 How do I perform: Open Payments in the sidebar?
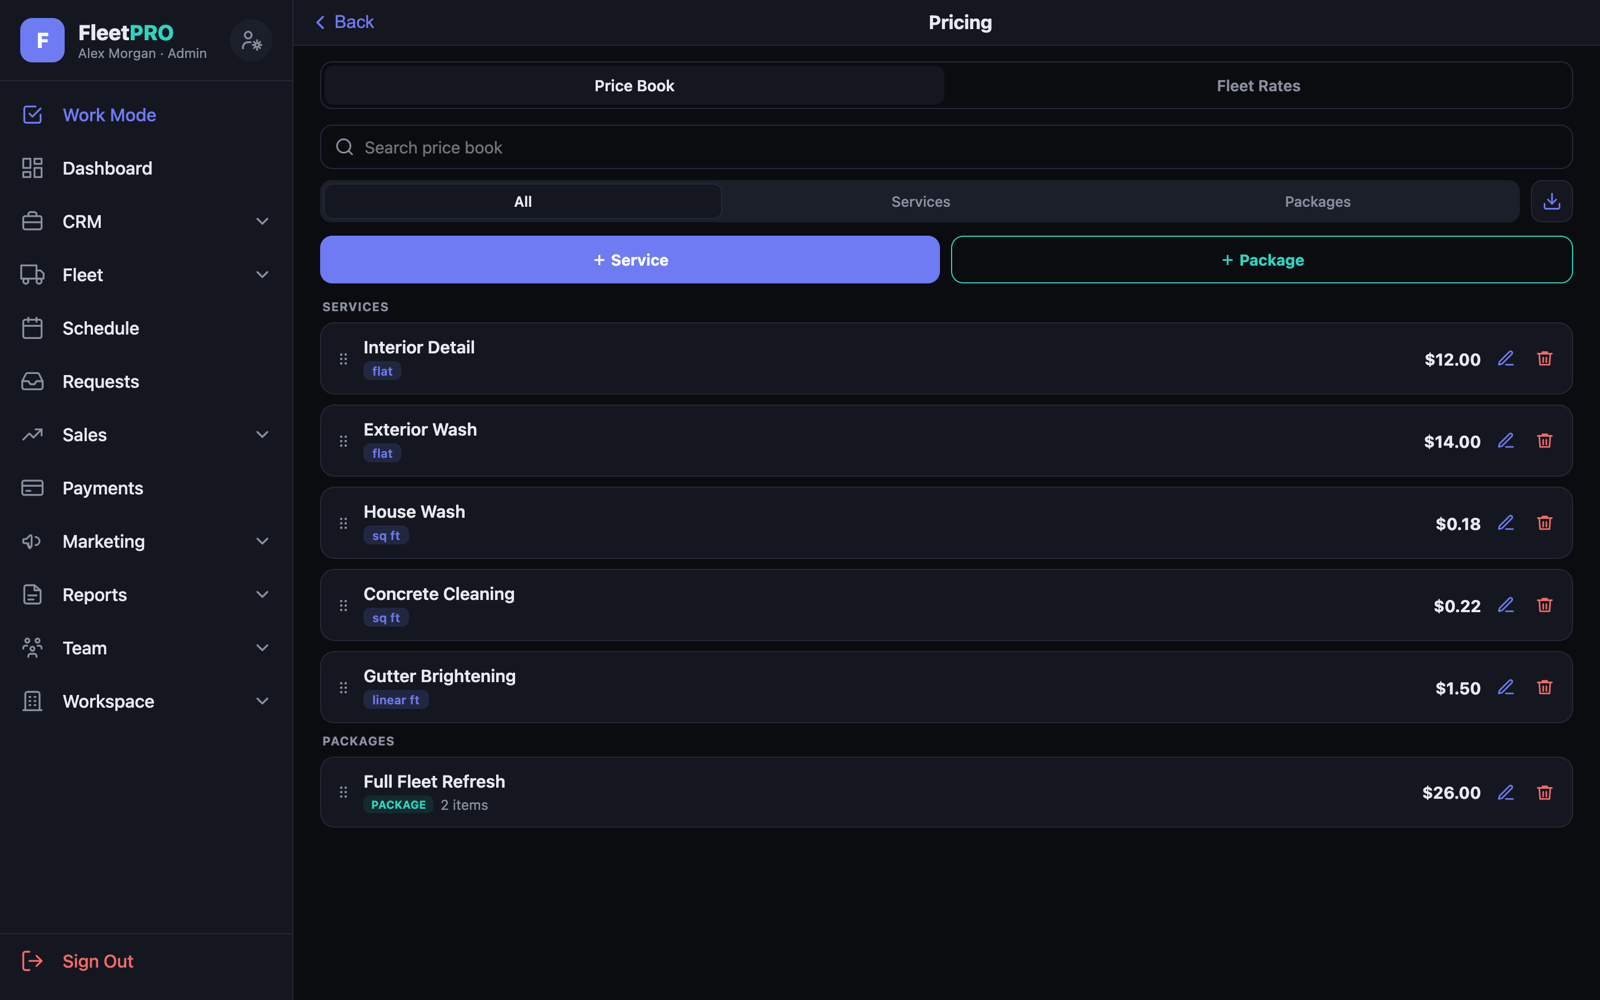pyautogui.click(x=146, y=488)
